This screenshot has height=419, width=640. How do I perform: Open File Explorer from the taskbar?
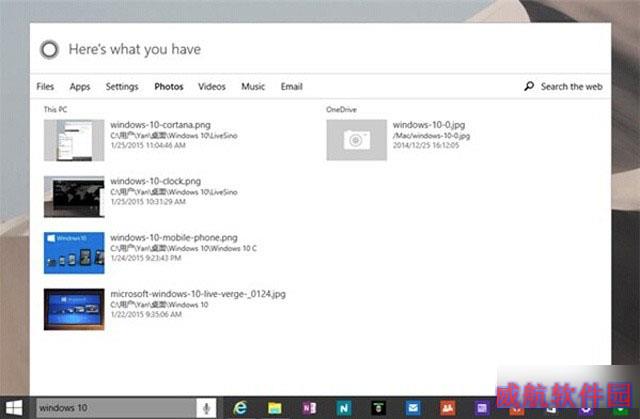[275, 408]
